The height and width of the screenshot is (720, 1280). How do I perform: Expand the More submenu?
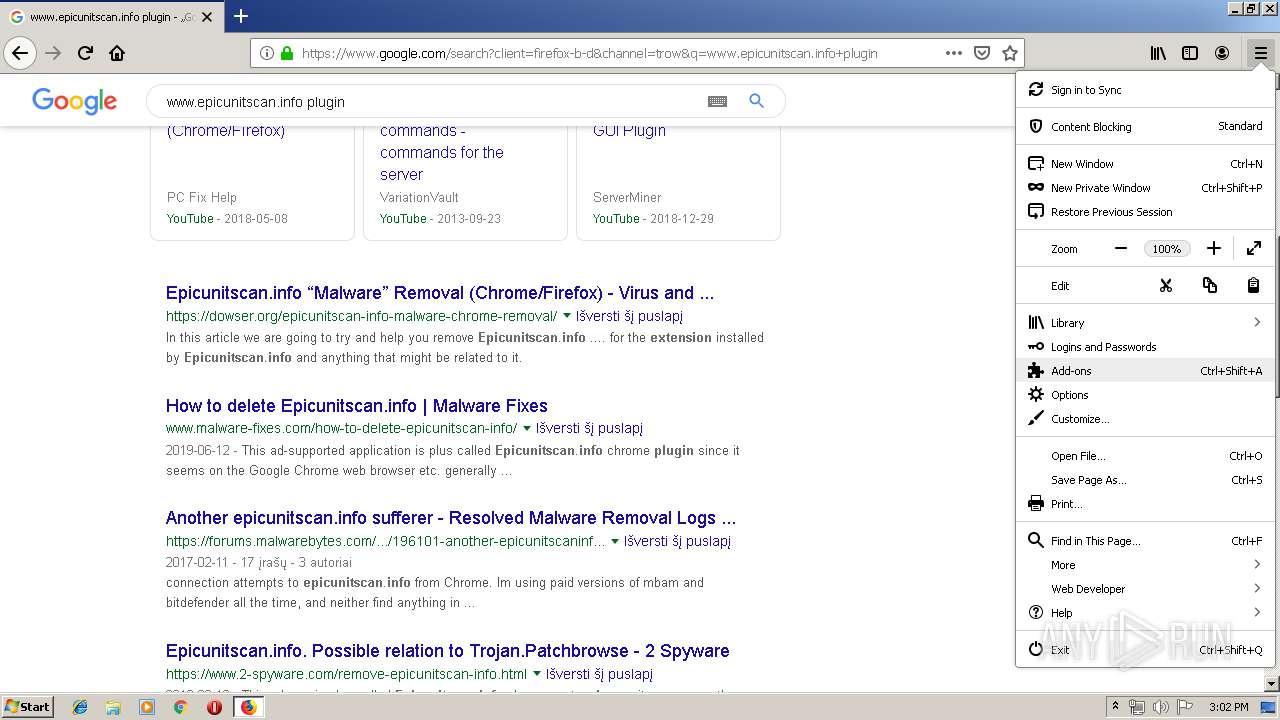pos(1145,565)
